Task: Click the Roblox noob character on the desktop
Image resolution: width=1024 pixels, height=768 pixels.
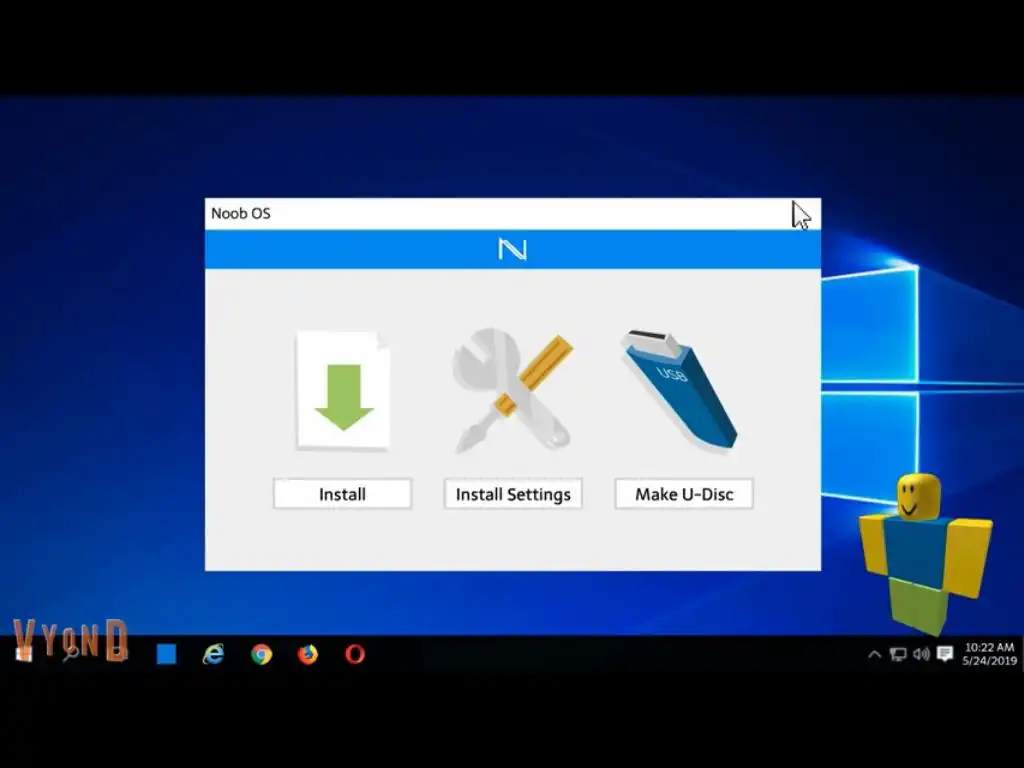Action: tap(925, 554)
